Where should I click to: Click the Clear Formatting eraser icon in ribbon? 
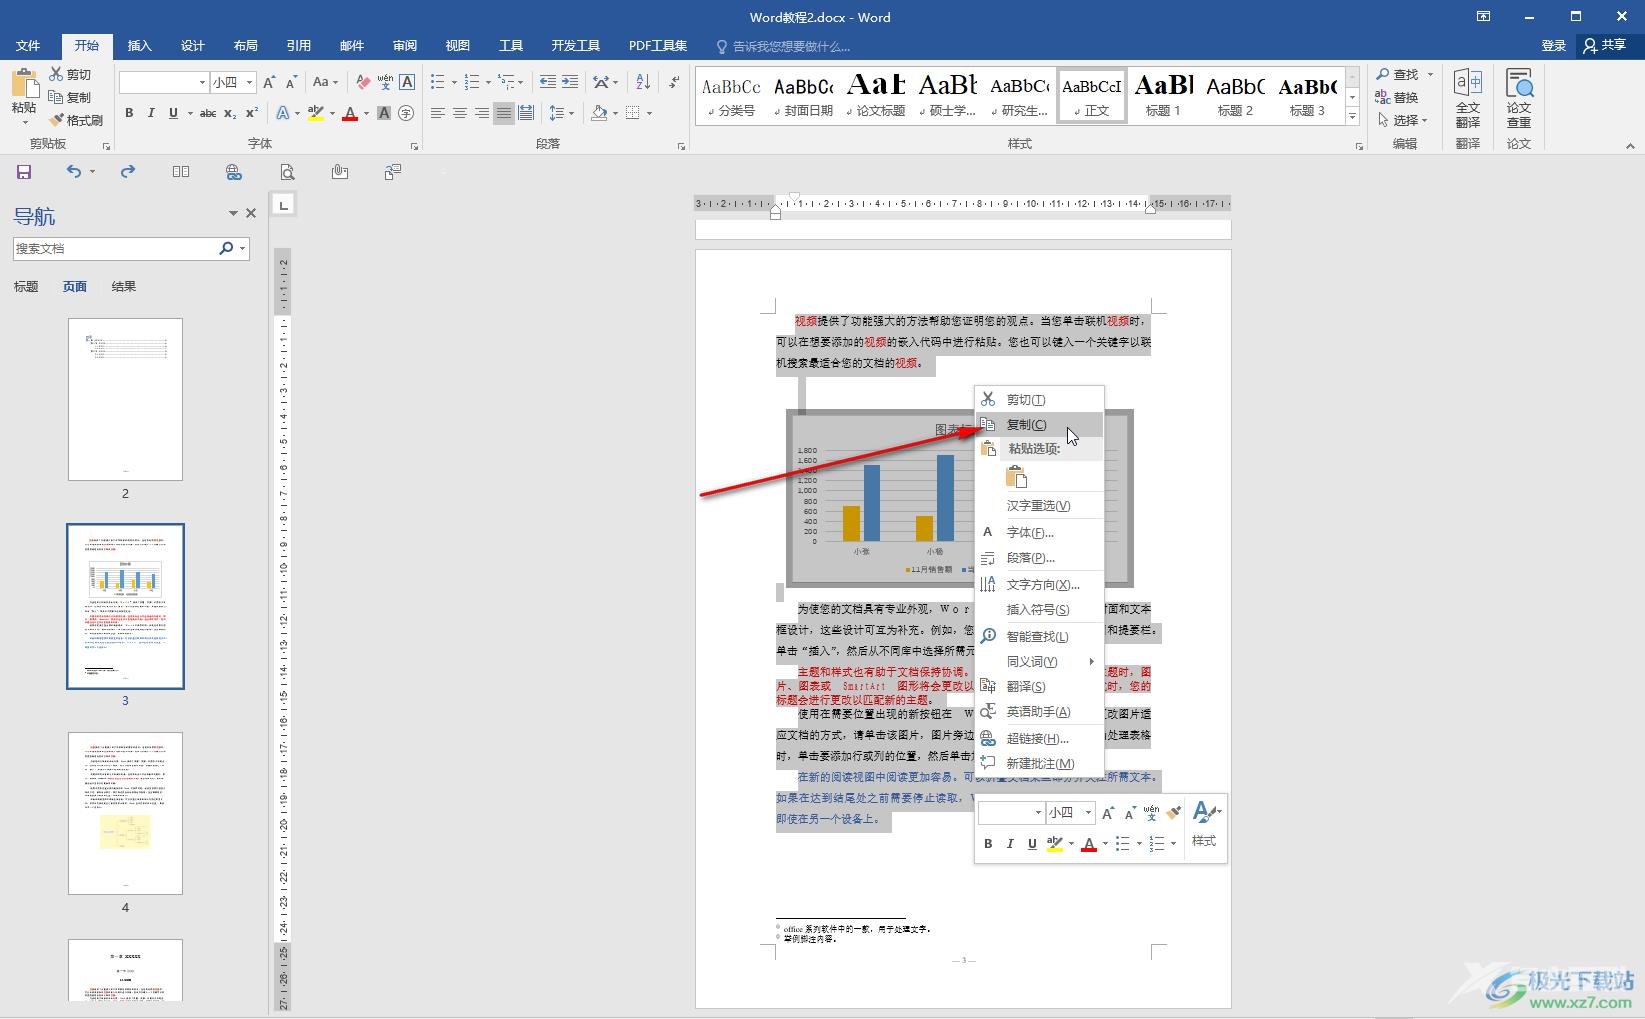[x=363, y=82]
